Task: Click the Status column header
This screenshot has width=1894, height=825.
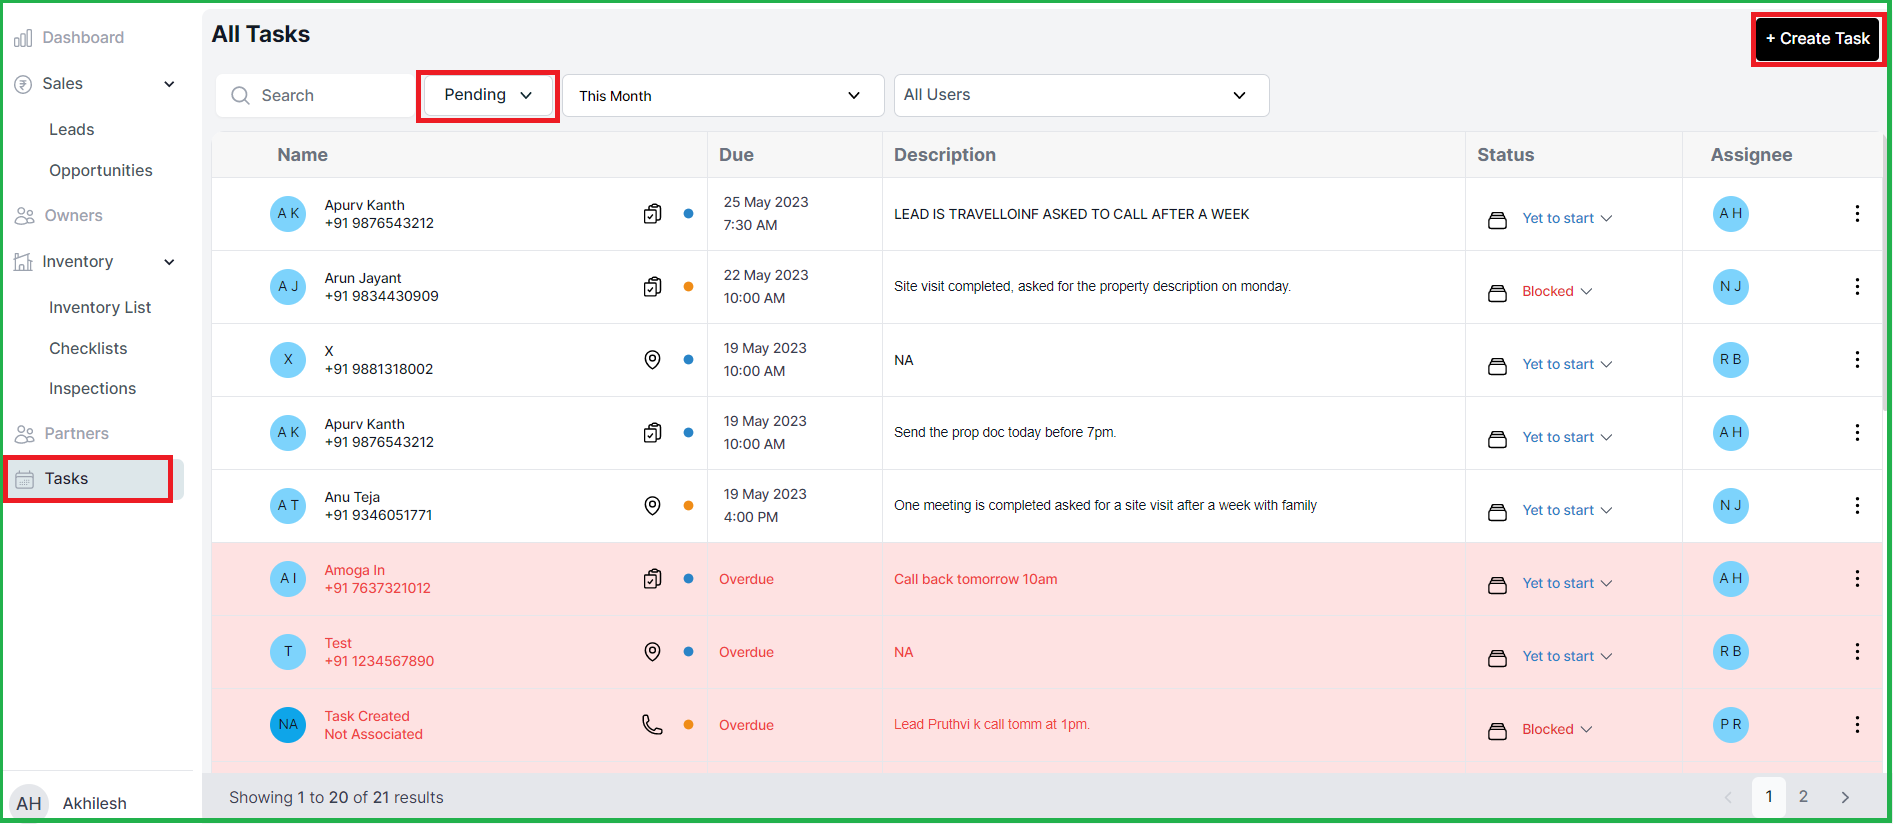Action: point(1505,155)
